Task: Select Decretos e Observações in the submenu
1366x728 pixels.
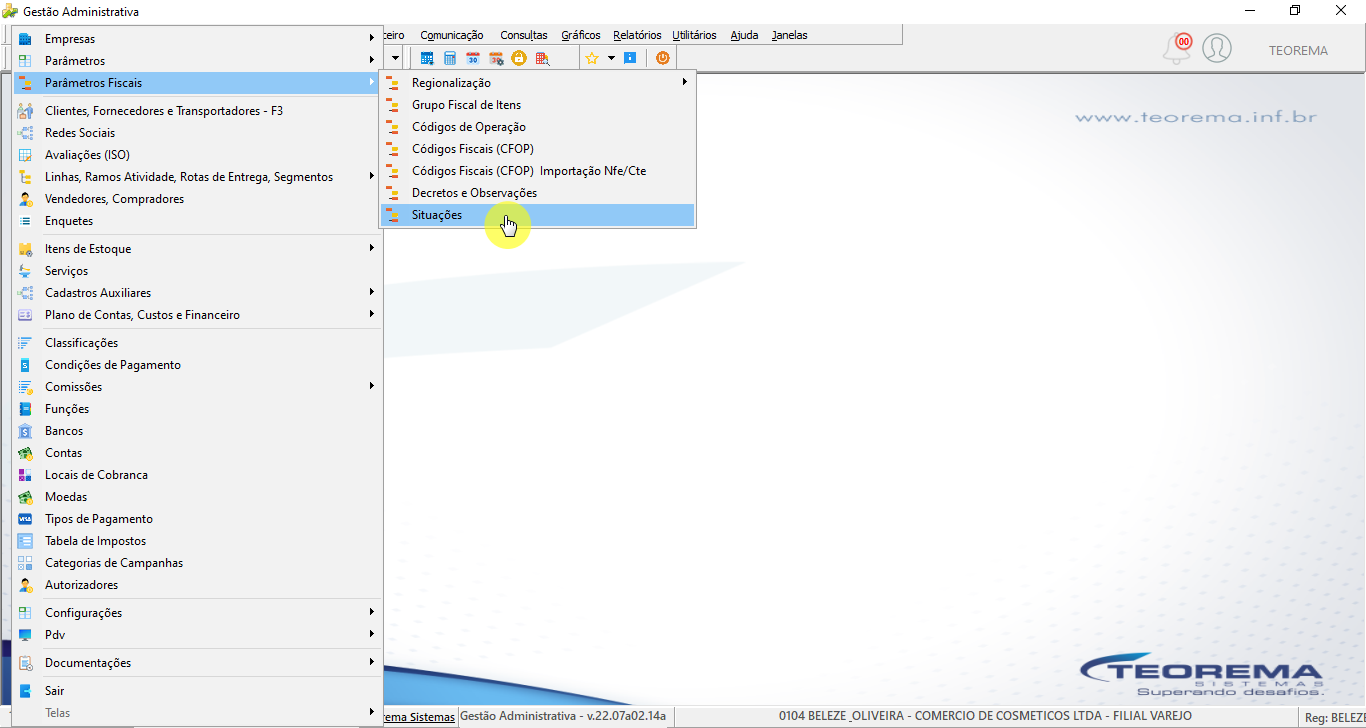Action: (537, 193)
